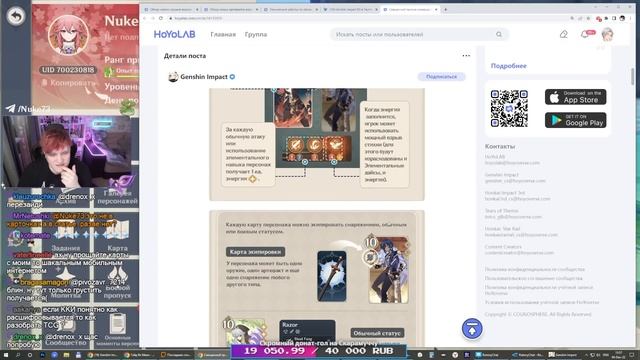Click the donation goal progress bar
The image size is (640, 360).
pyautogui.click(x=319, y=351)
